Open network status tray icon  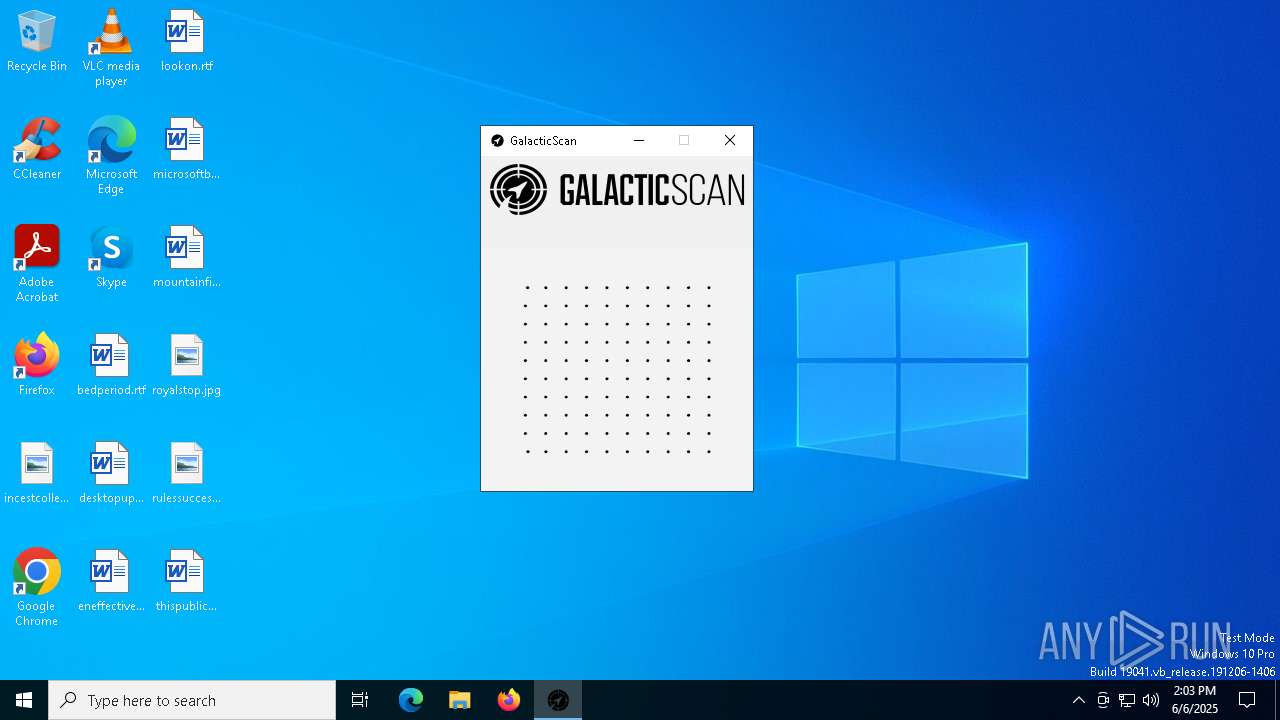pos(1127,700)
